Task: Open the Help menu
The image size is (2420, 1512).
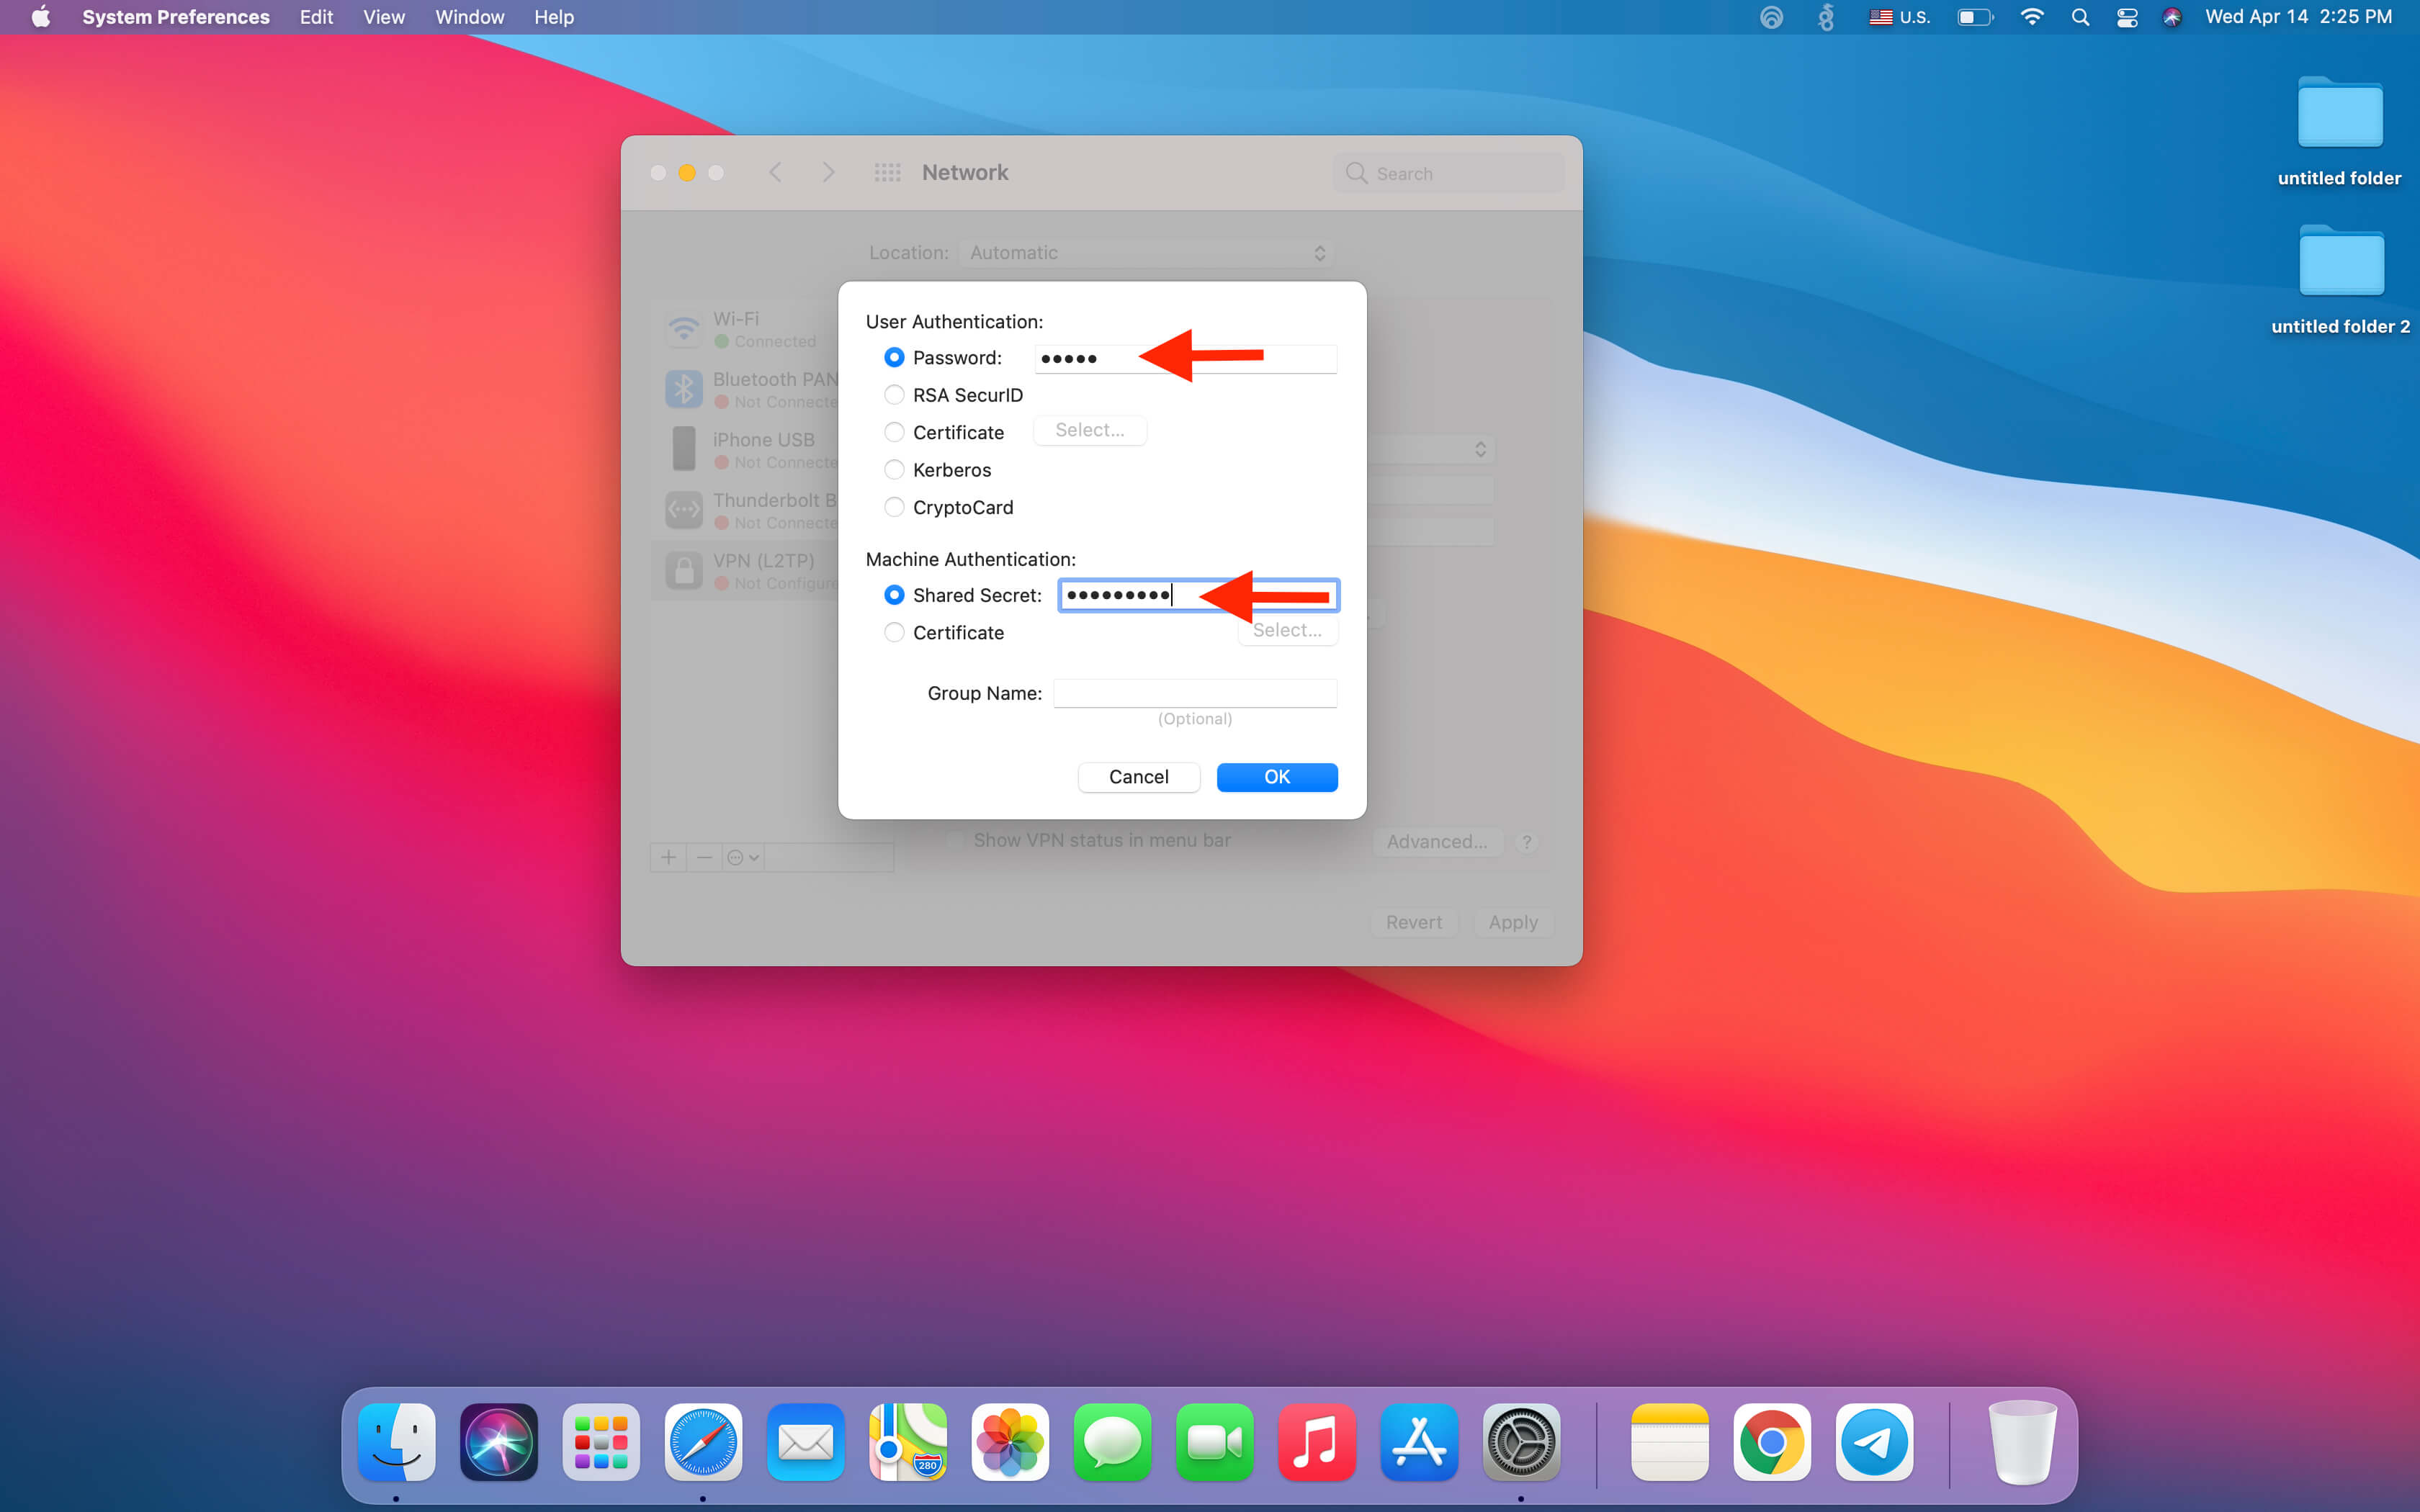Action: click(x=553, y=17)
